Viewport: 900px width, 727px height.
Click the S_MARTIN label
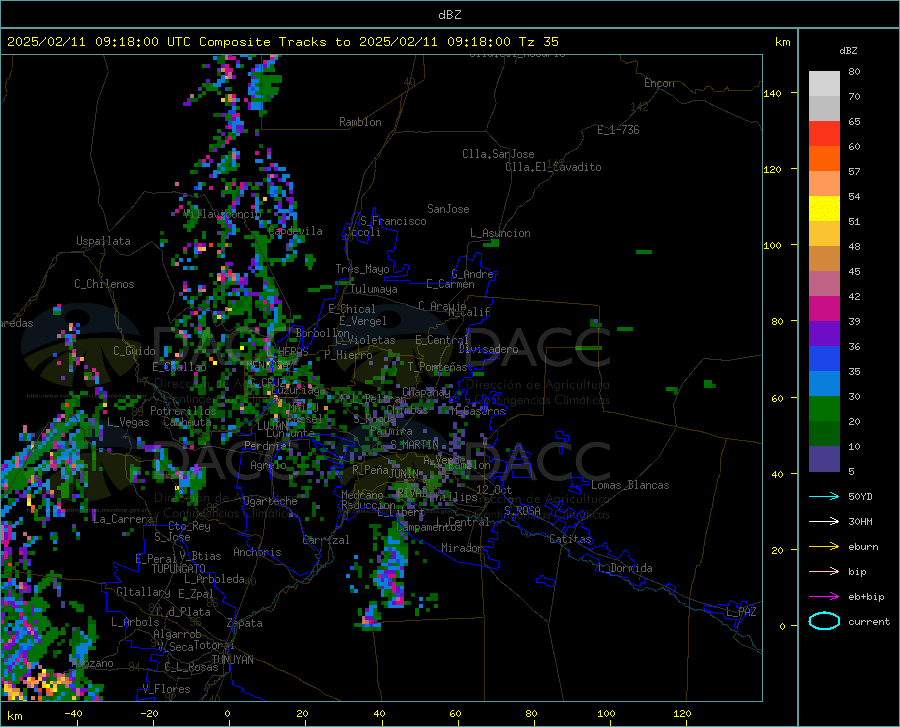coord(414,445)
